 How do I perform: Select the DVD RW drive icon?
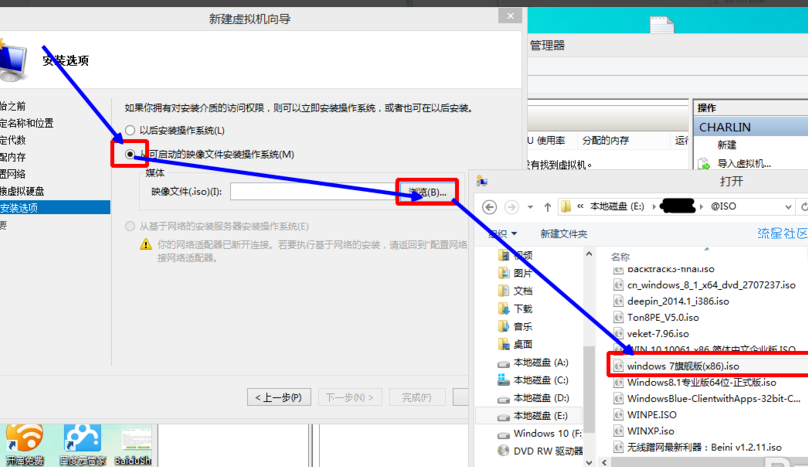(x=503, y=451)
